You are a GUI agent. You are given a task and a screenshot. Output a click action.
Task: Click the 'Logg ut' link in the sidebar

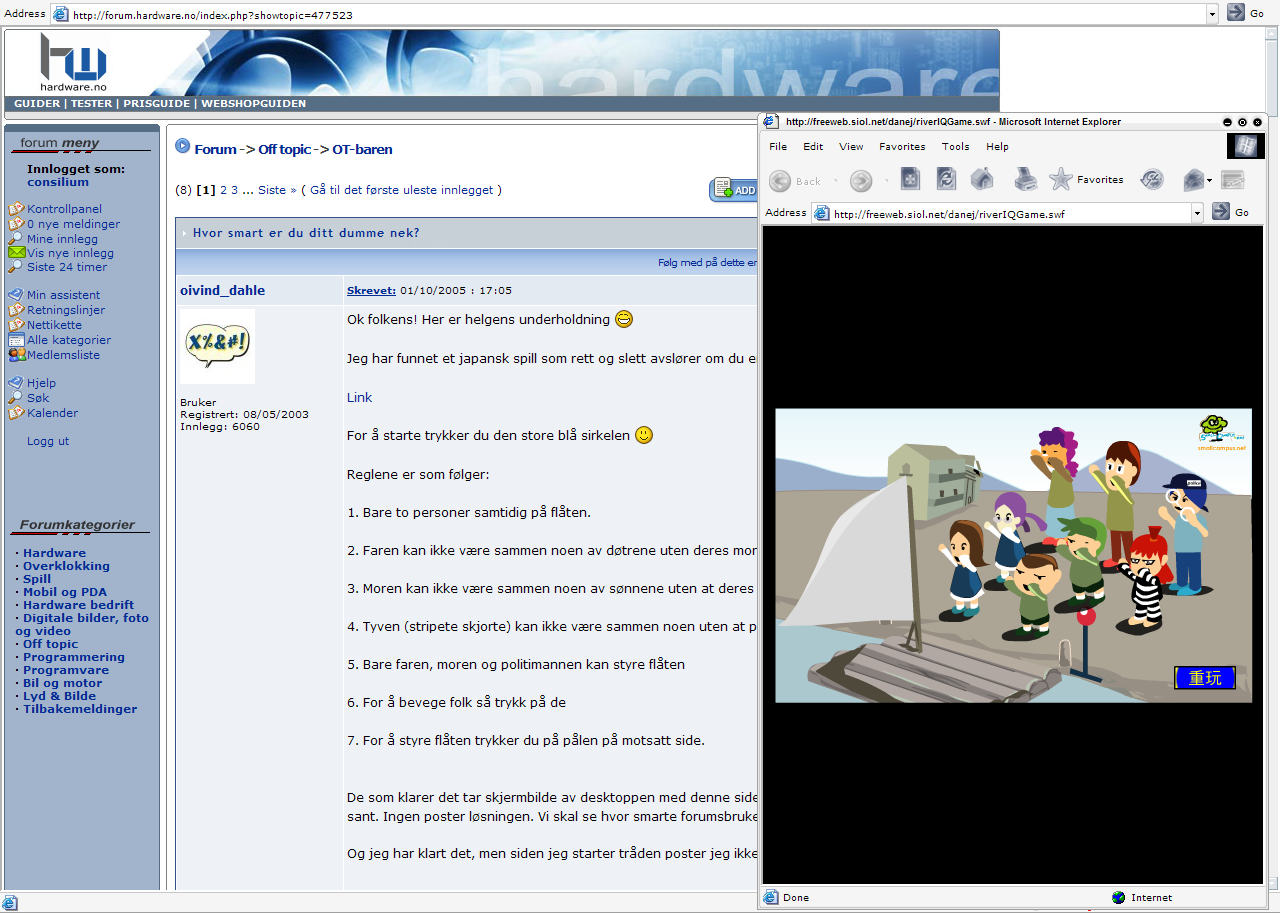tap(48, 441)
